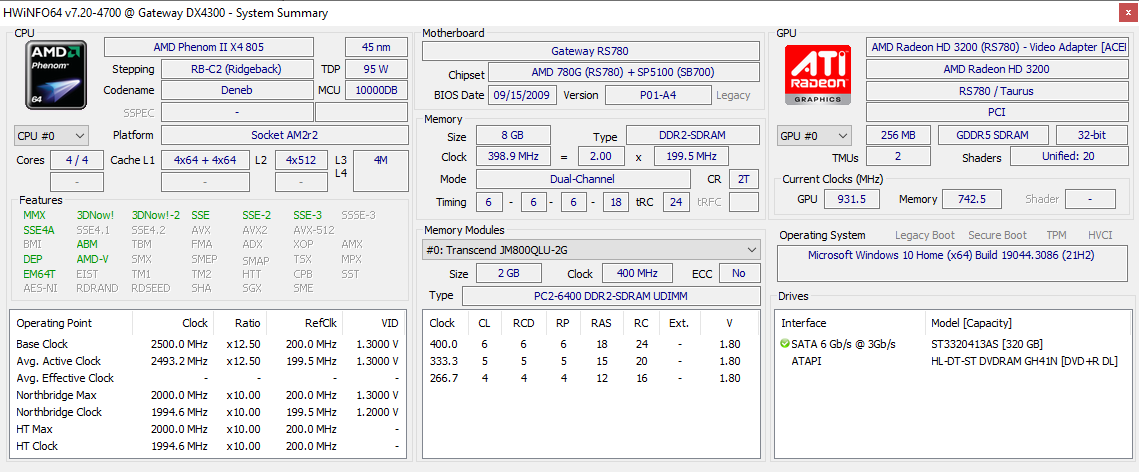Click the 256 MB video memory field
This screenshot has height=472, width=1139.
pyautogui.click(x=899, y=135)
